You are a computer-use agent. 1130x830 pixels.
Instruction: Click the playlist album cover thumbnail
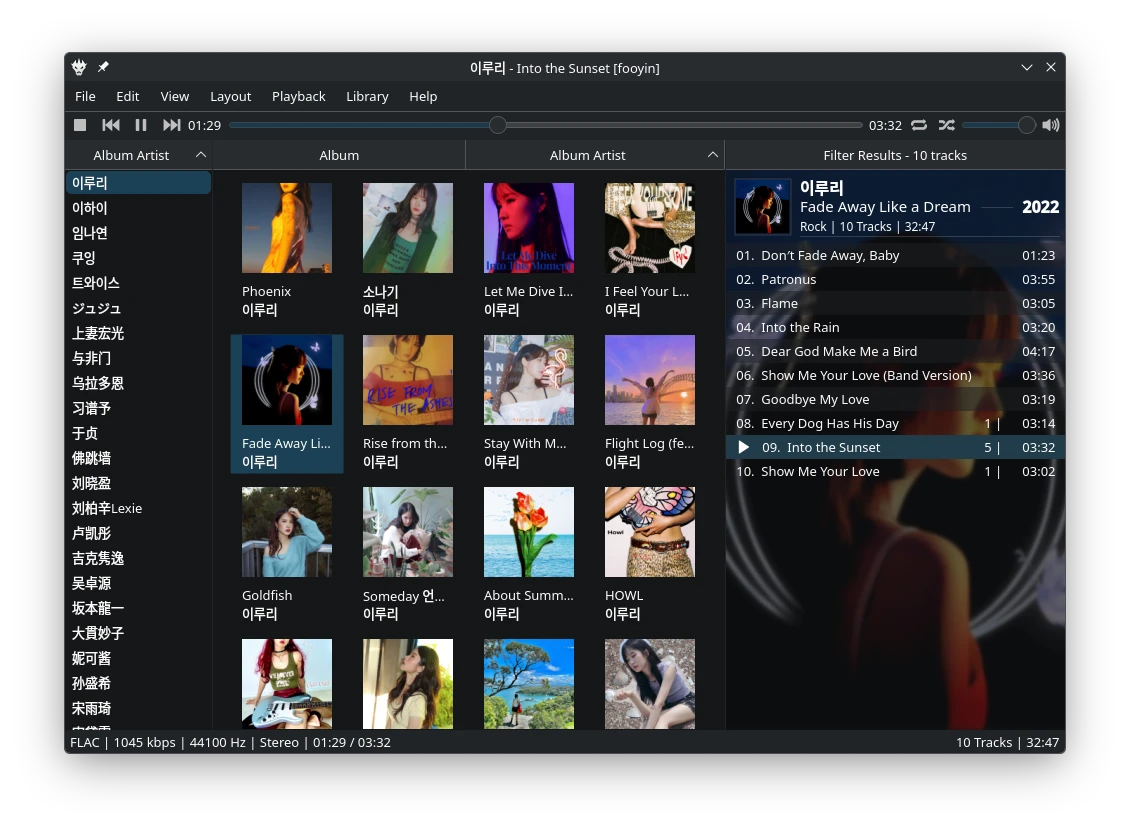(762, 207)
